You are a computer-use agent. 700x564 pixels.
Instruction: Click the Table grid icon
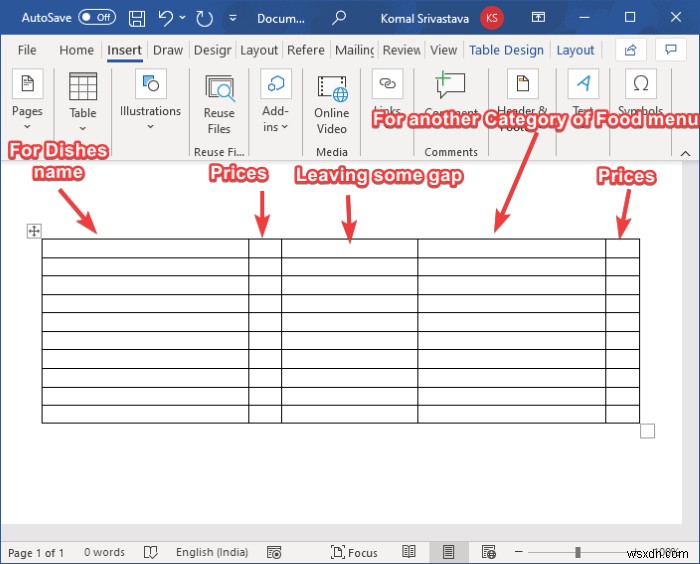[x=83, y=86]
